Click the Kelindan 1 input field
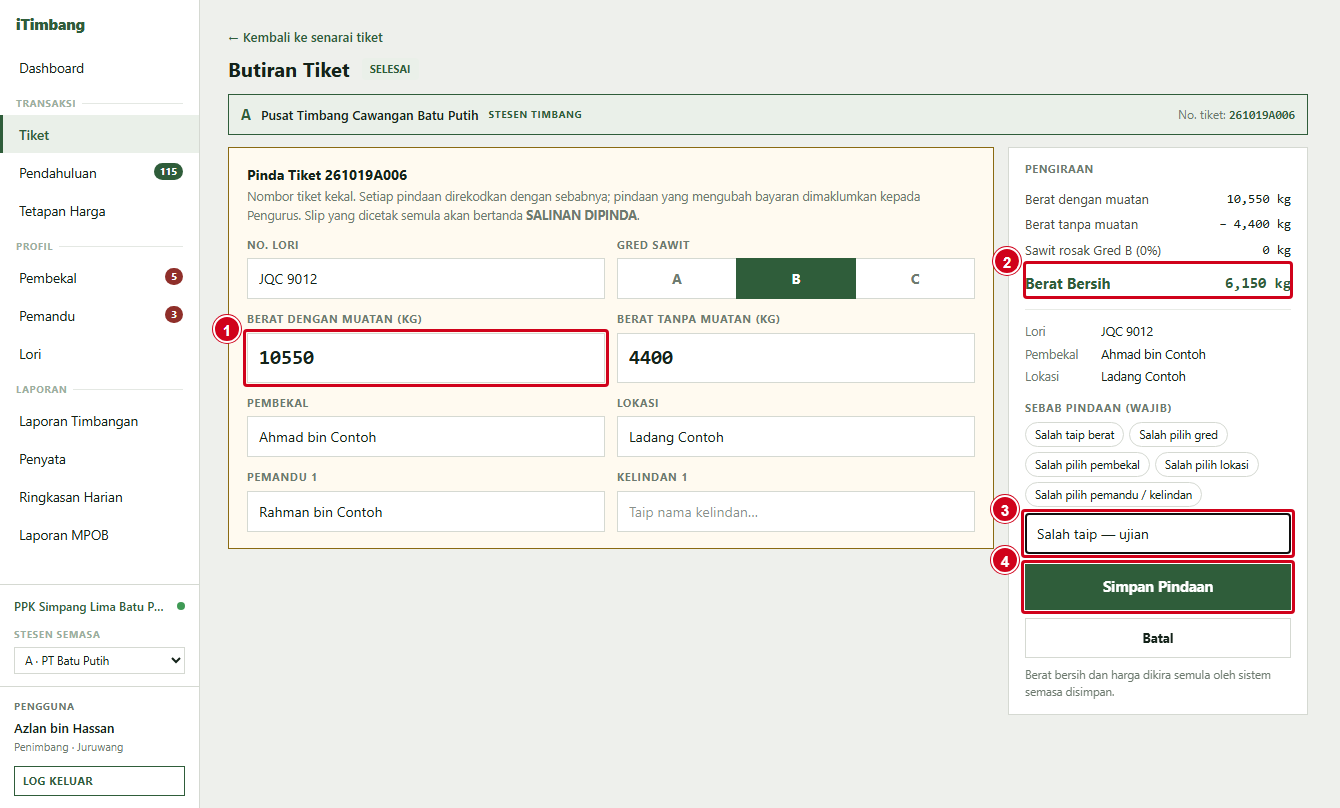 (796, 512)
